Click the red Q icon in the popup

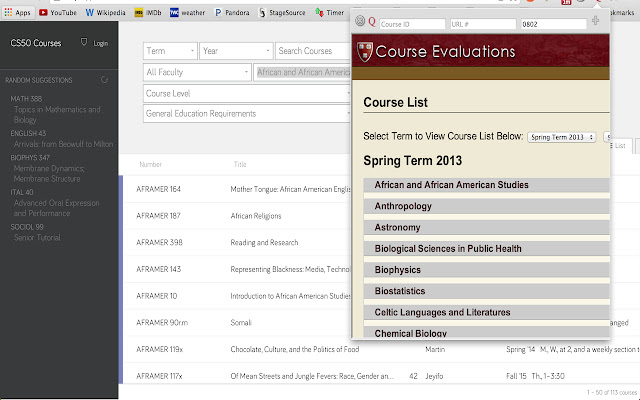coord(372,21)
